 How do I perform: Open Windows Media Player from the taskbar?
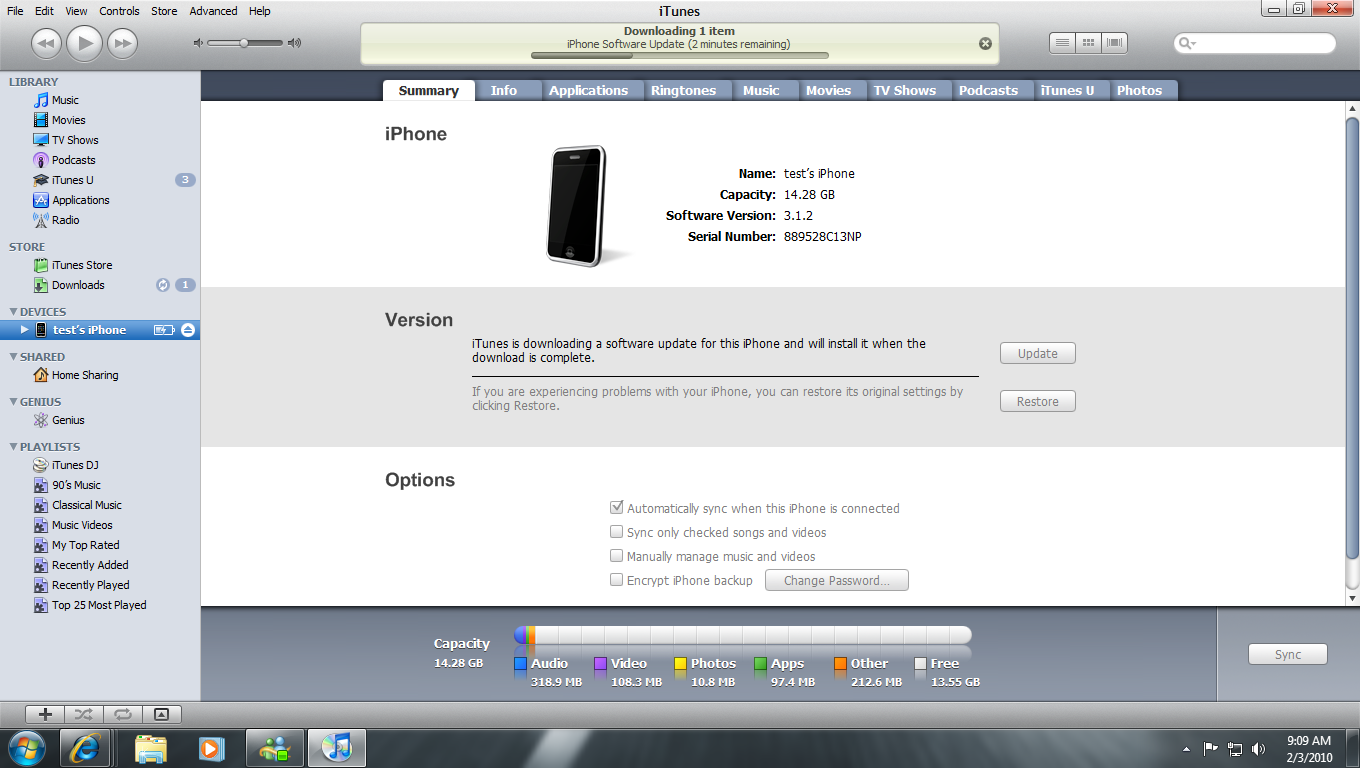211,747
